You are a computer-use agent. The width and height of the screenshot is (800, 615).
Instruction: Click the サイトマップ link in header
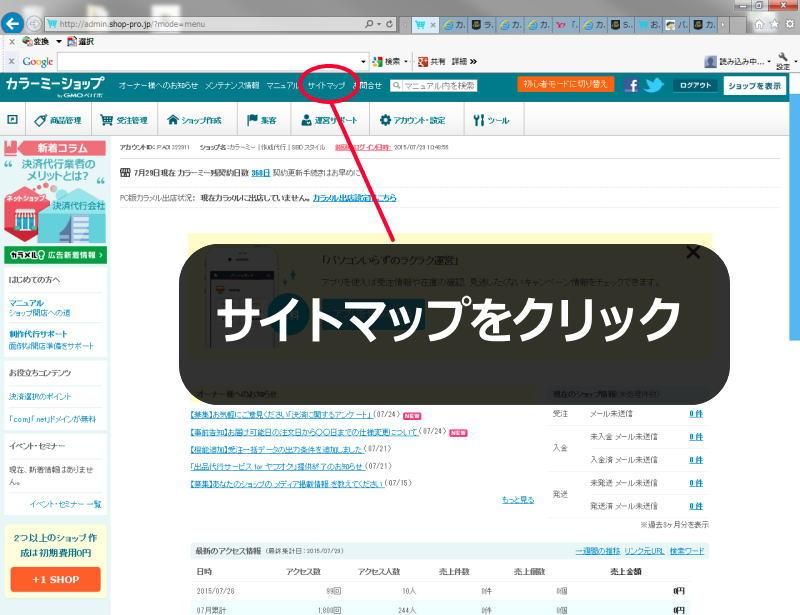click(326, 86)
